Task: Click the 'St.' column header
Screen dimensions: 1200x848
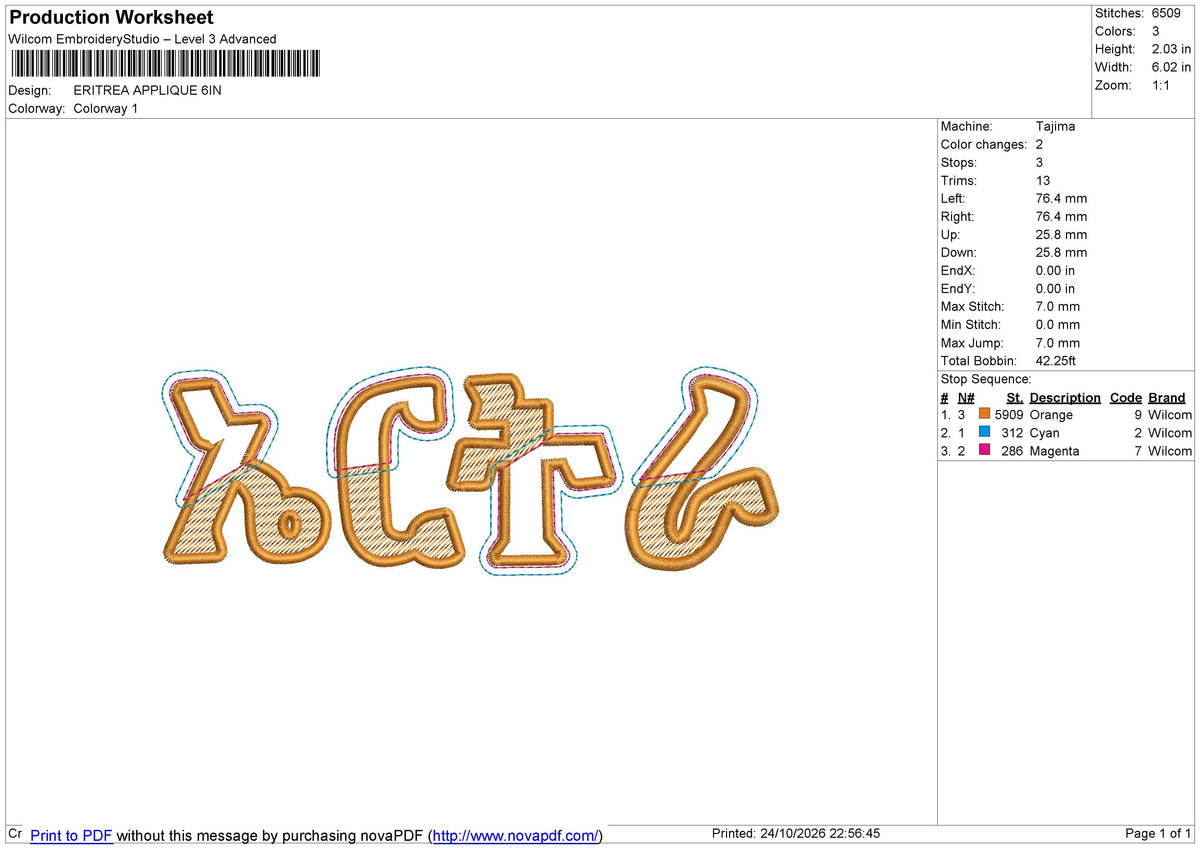Action: pos(1014,397)
